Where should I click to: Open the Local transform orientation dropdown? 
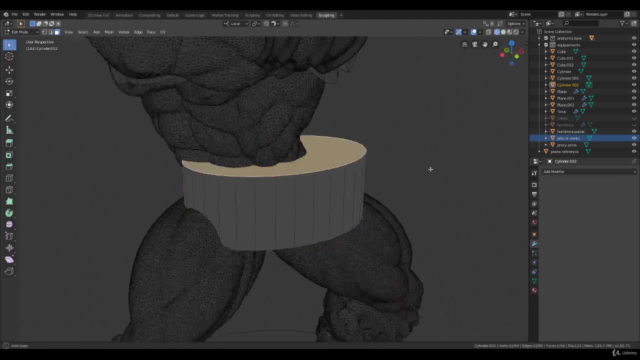(x=236, y=24)
